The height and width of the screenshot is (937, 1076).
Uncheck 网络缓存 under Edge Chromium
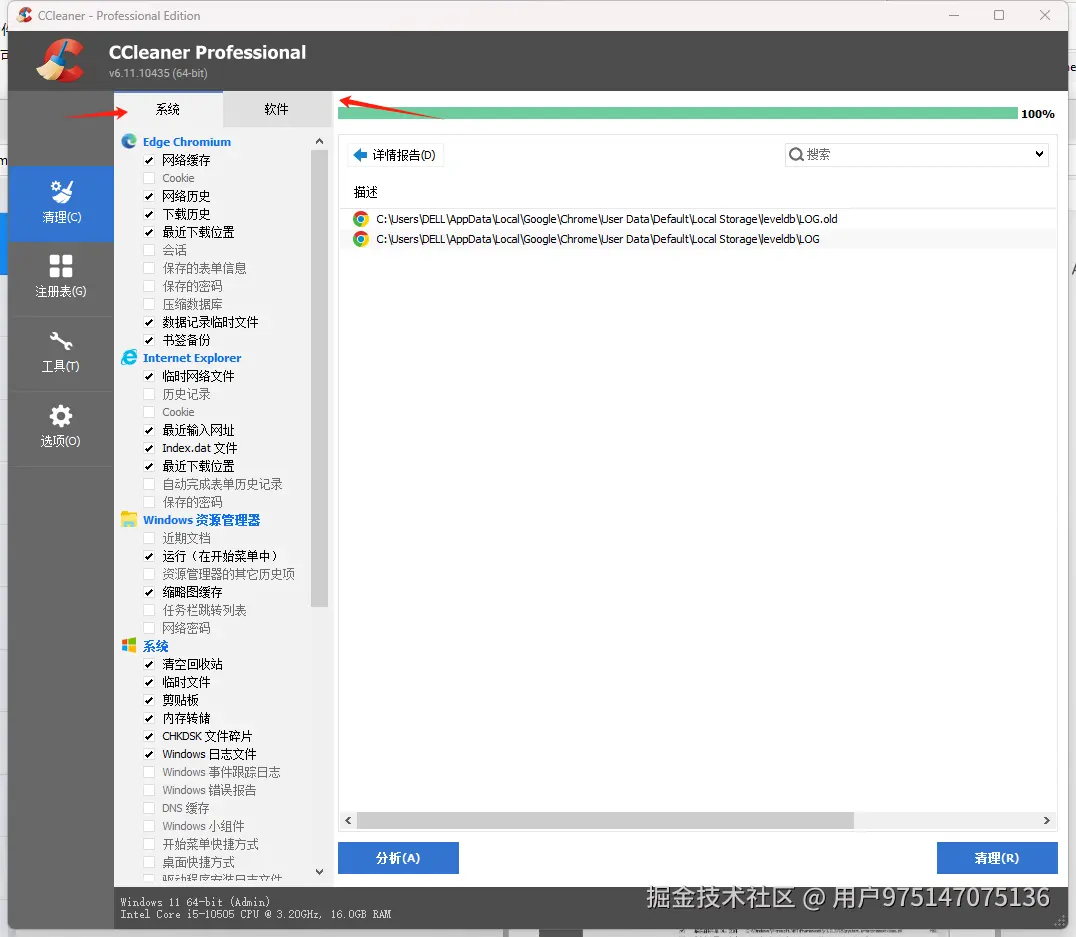click(149, 160)
